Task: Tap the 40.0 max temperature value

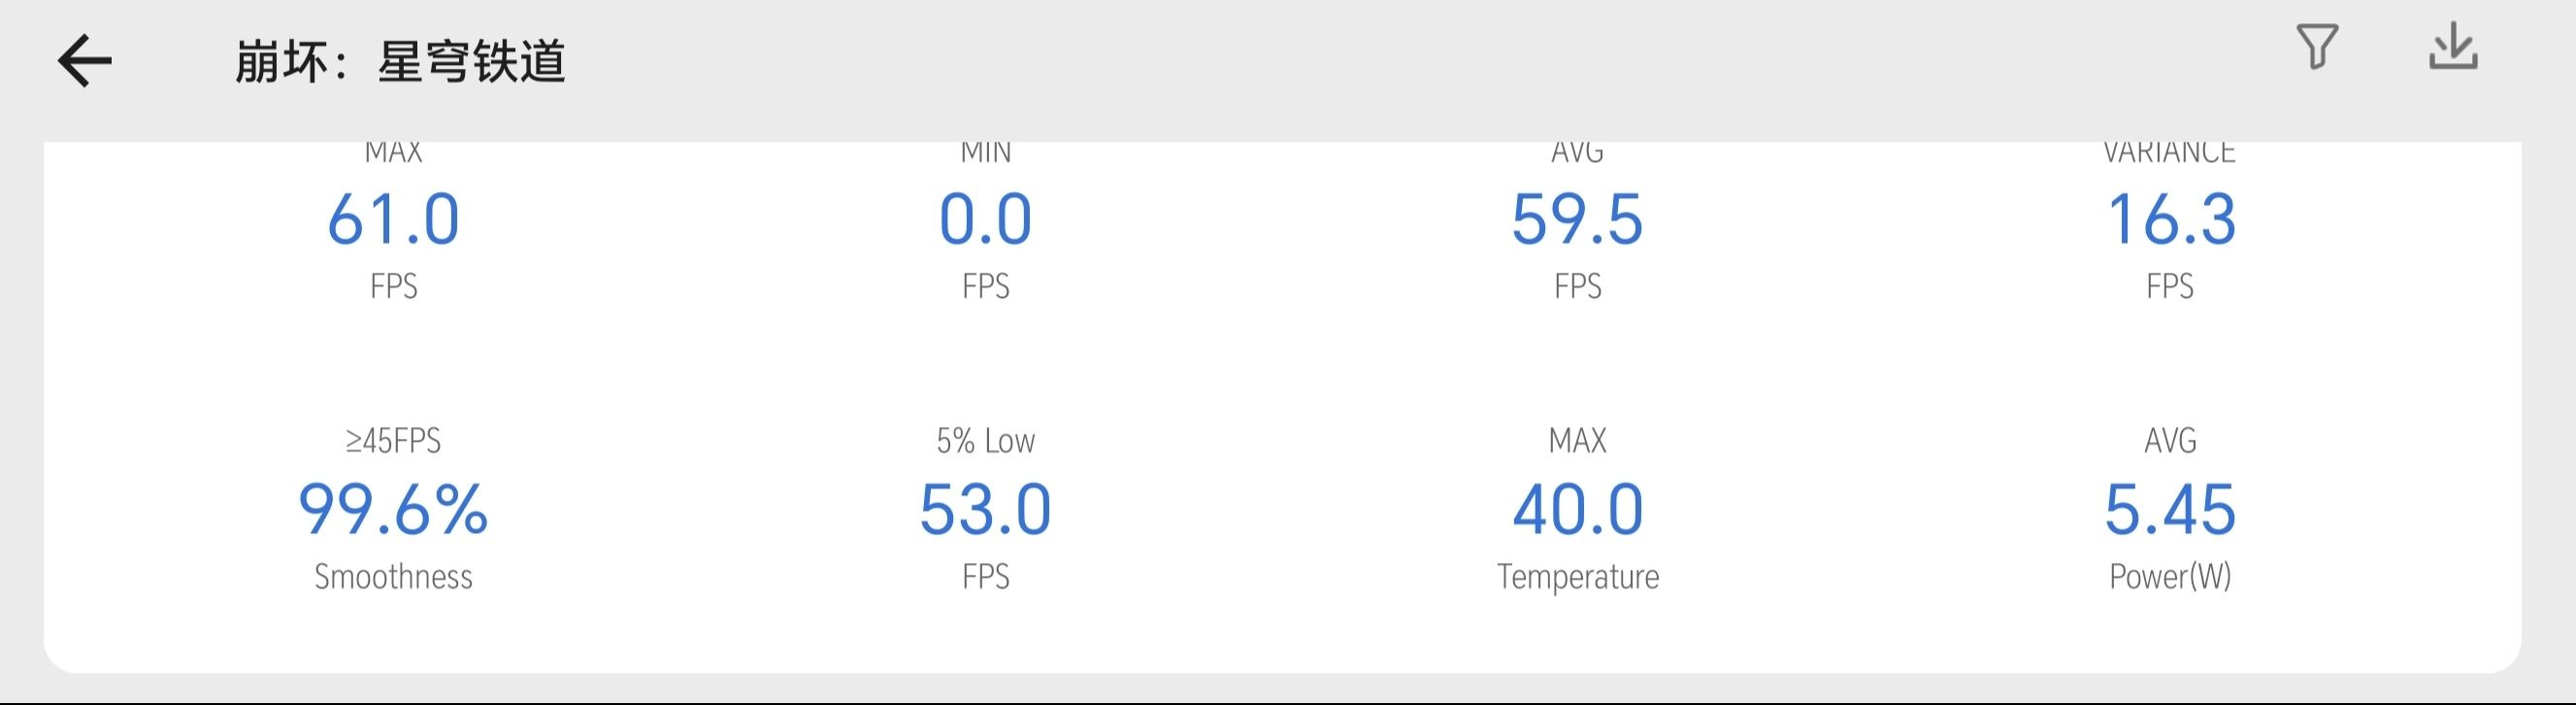Action: tap(1577, 509)
